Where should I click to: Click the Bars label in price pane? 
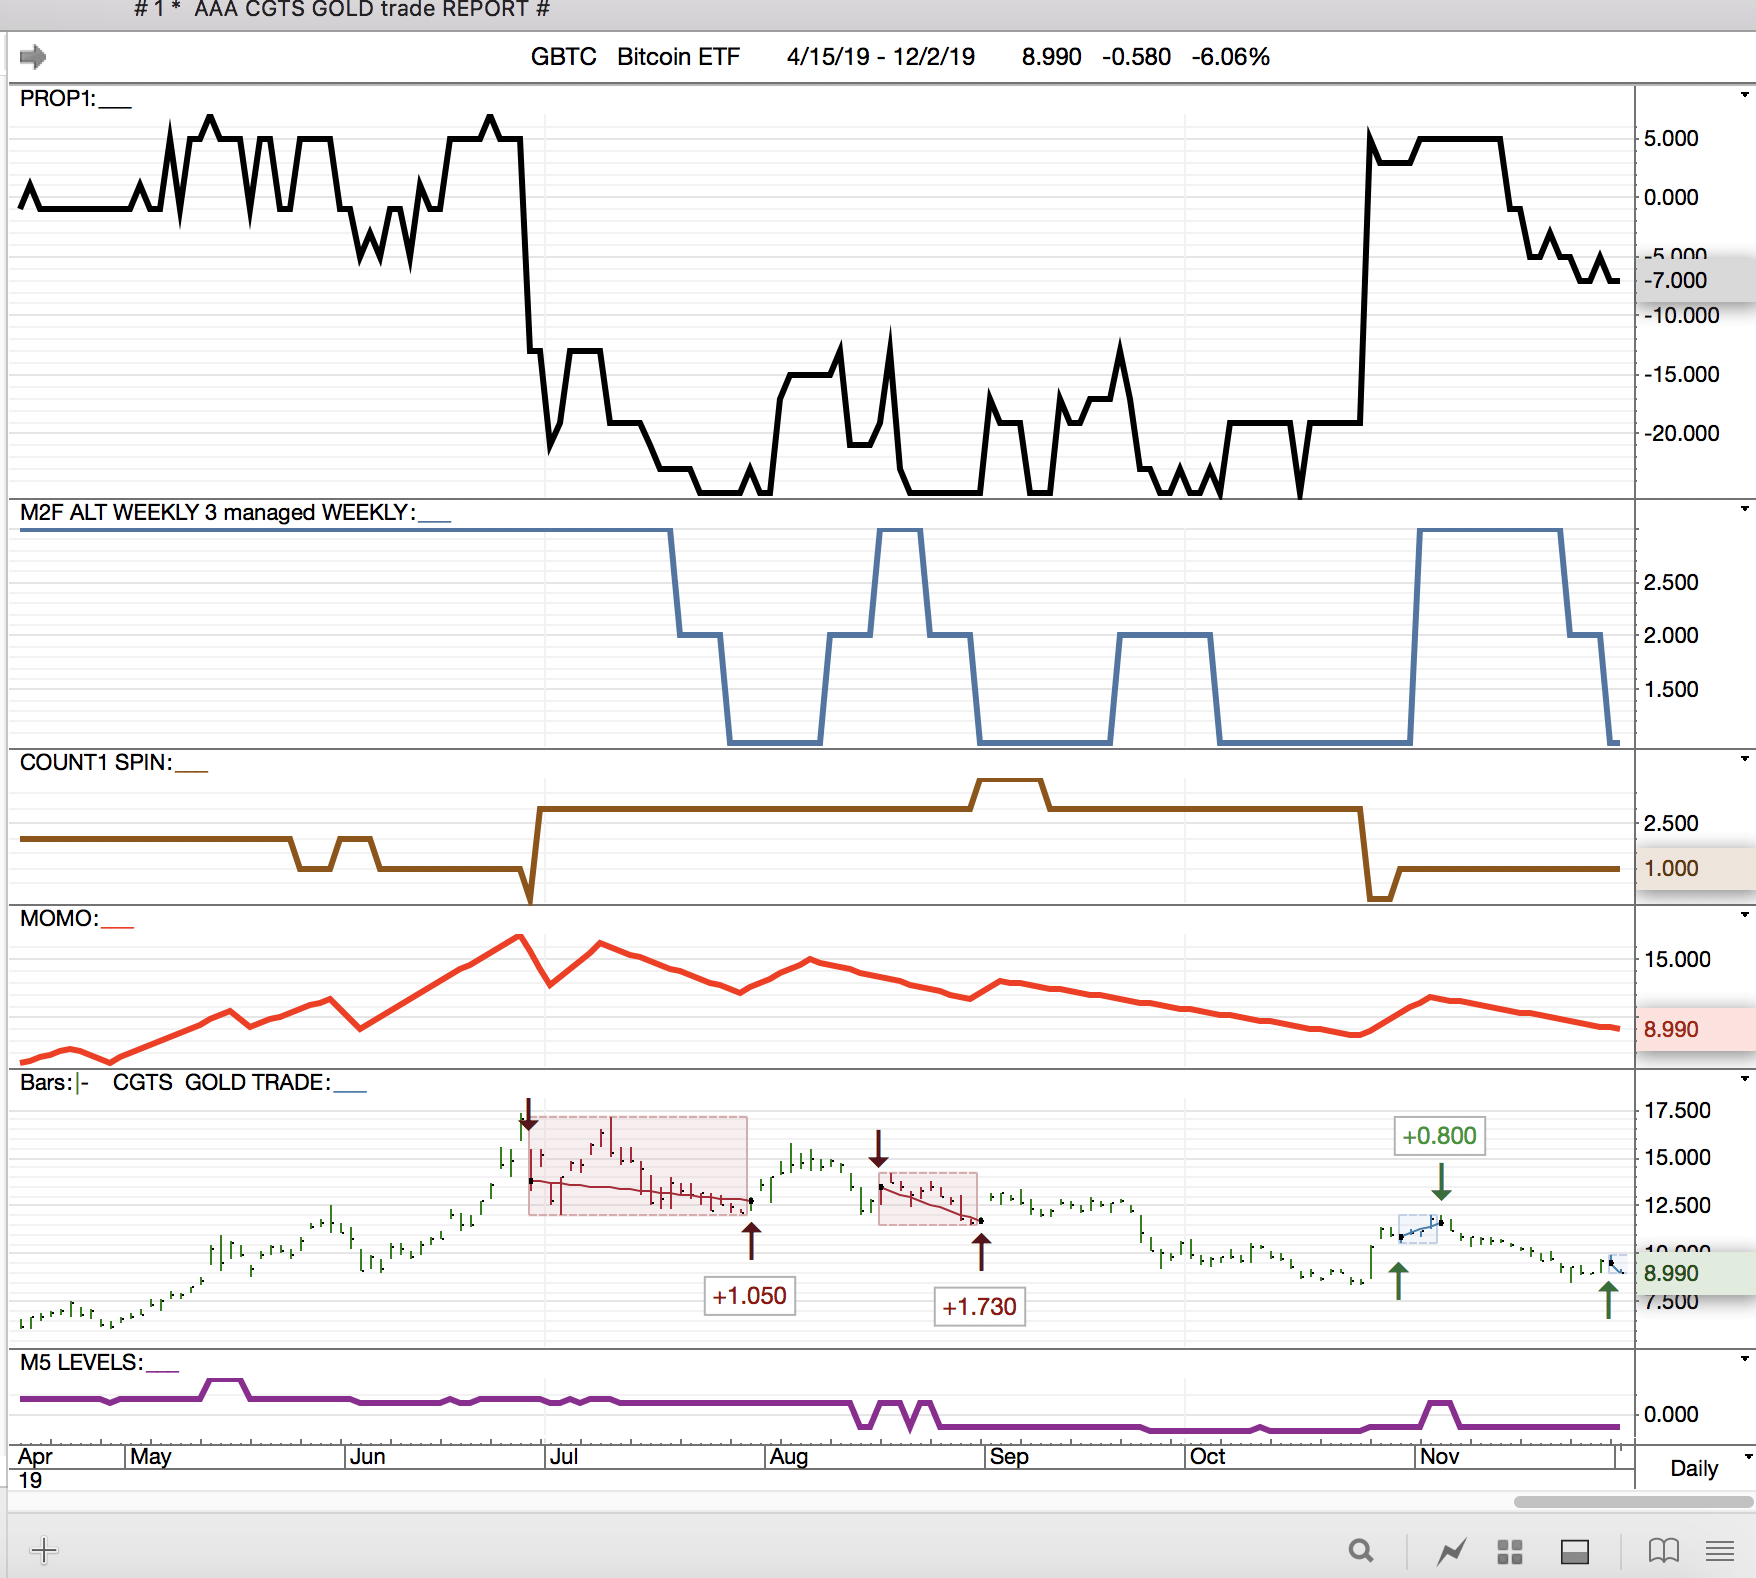[x=46, y=1082]
